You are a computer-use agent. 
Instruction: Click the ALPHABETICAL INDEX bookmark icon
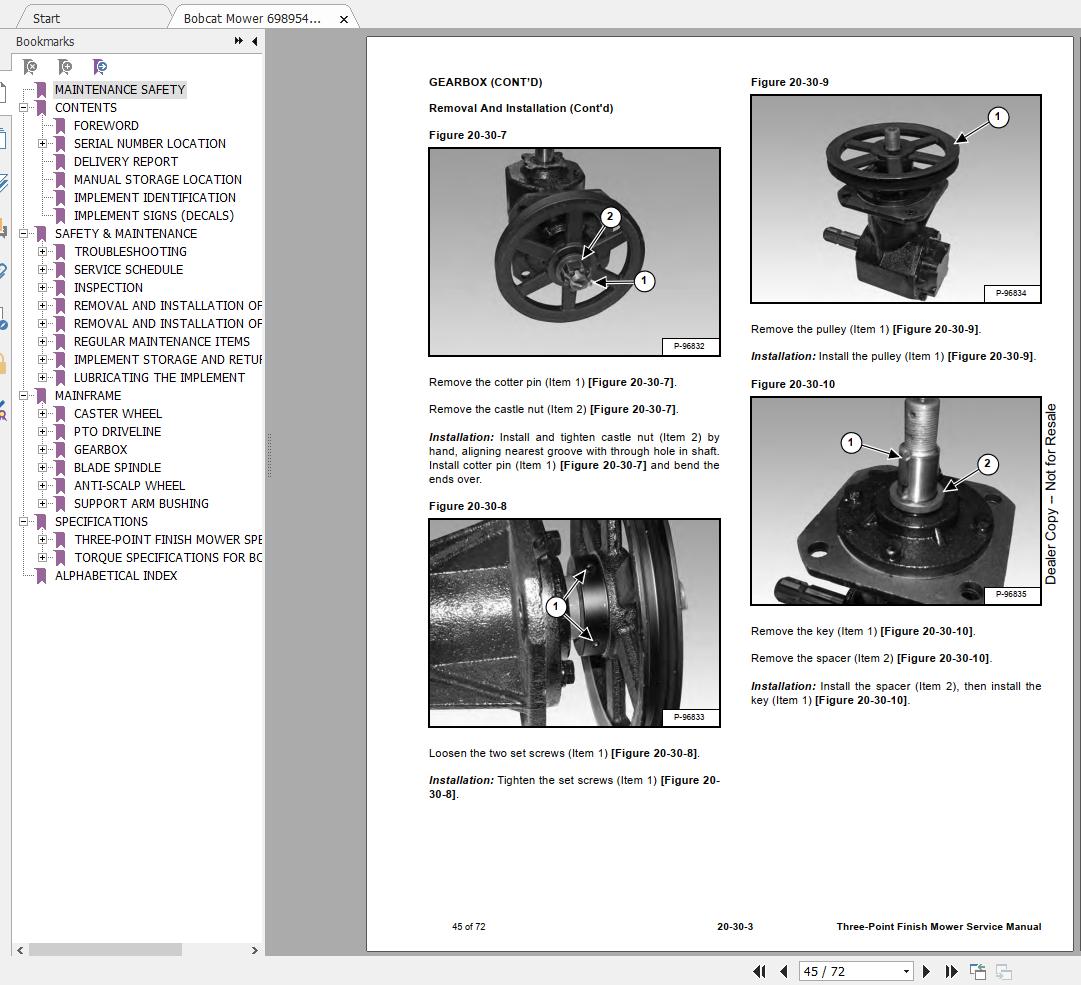point(41,576)
